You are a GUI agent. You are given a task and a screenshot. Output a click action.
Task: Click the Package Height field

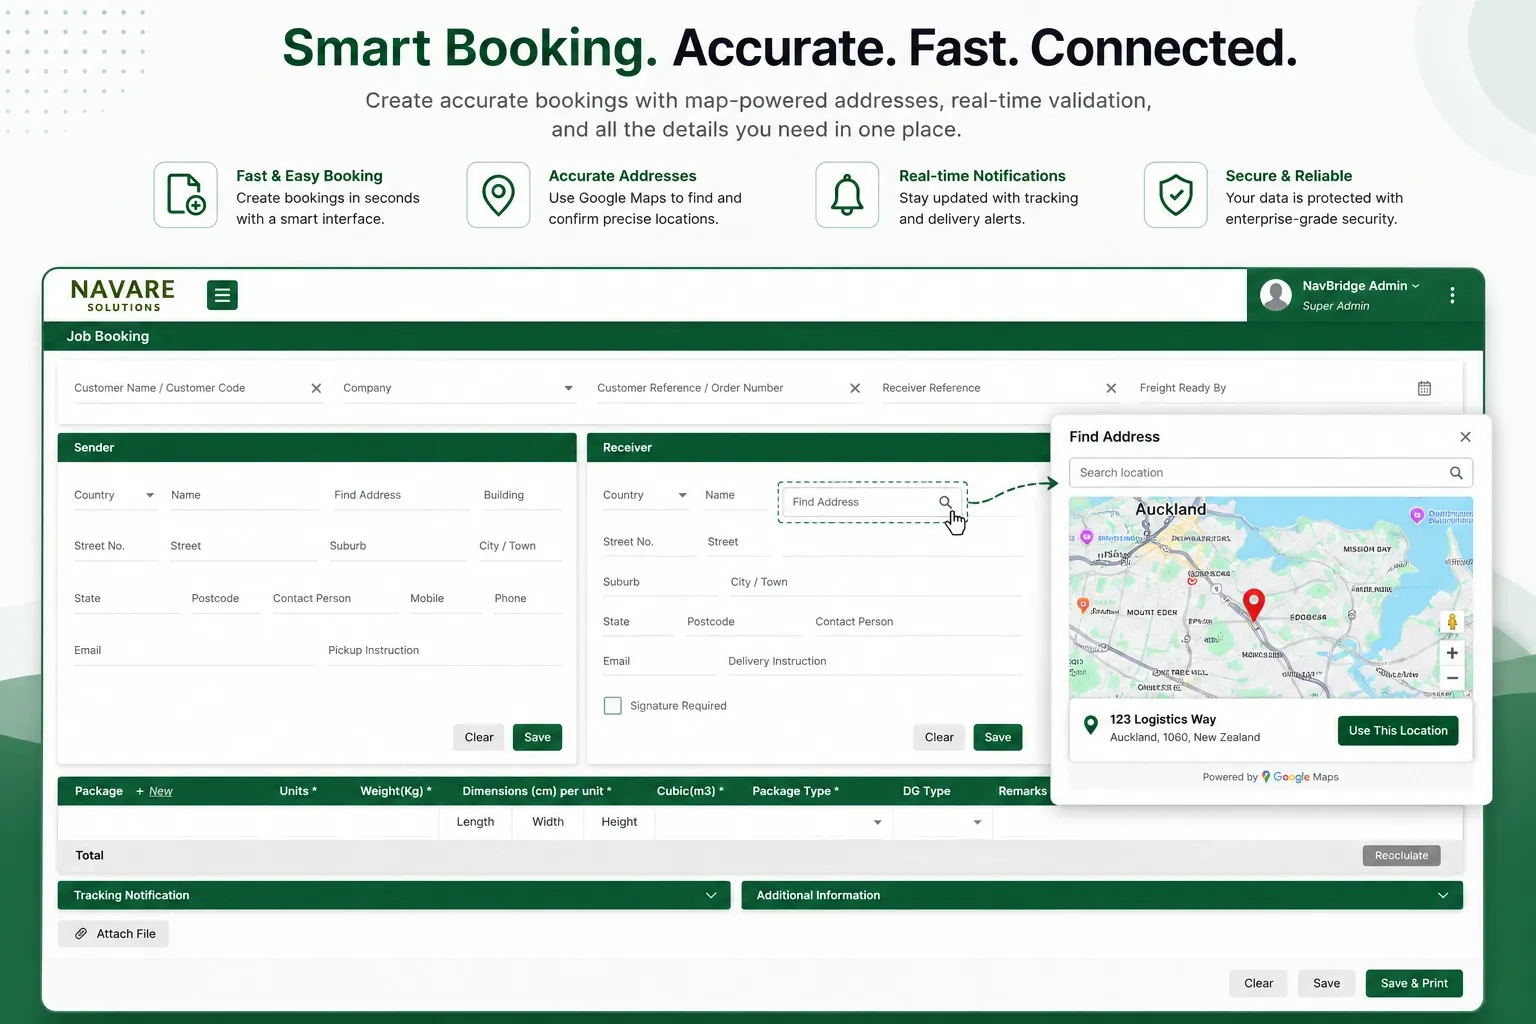coord(619,822)
